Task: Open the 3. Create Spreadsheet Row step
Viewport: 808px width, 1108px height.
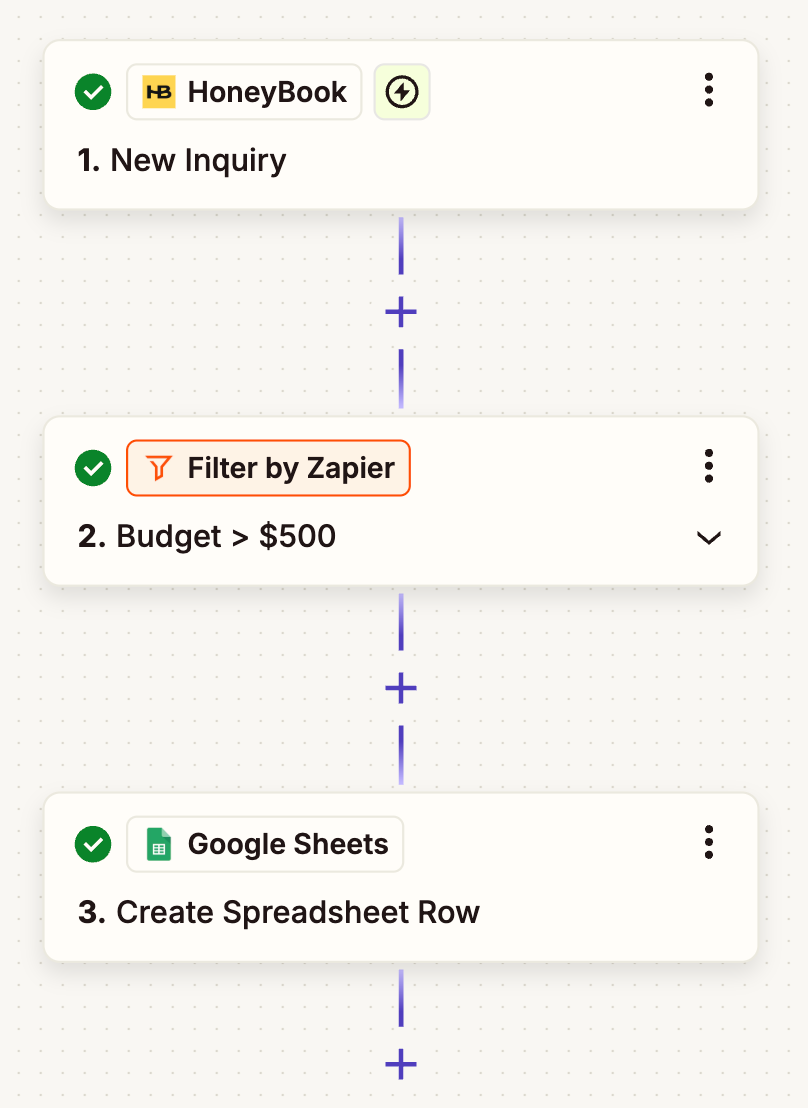Action: pyautogui.click(x=279, y=912)
